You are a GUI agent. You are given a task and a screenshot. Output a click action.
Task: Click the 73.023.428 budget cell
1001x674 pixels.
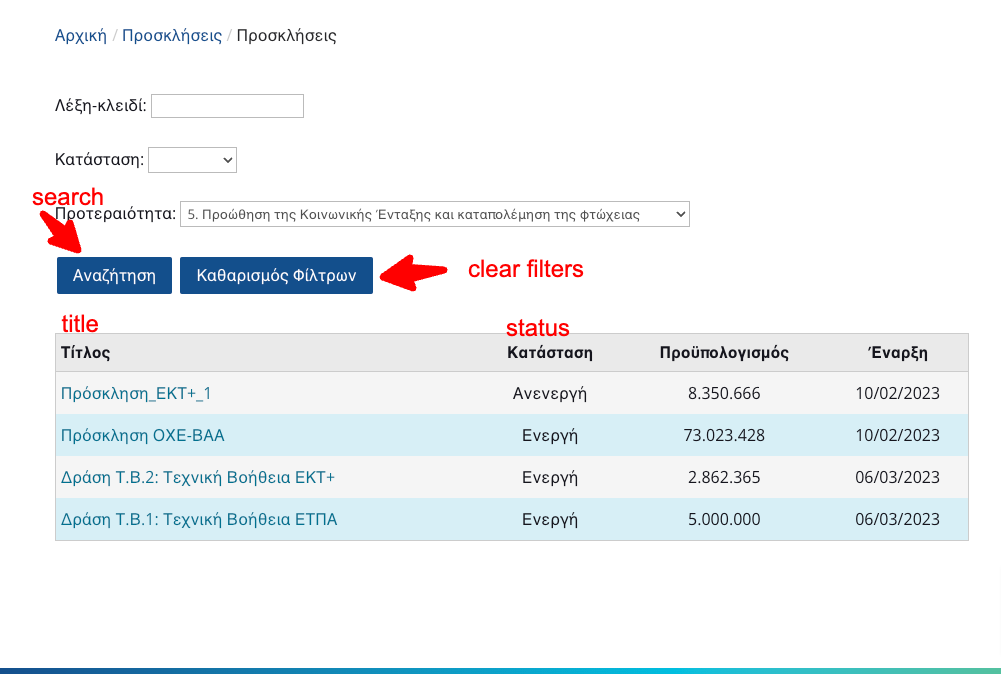(724, 436)
